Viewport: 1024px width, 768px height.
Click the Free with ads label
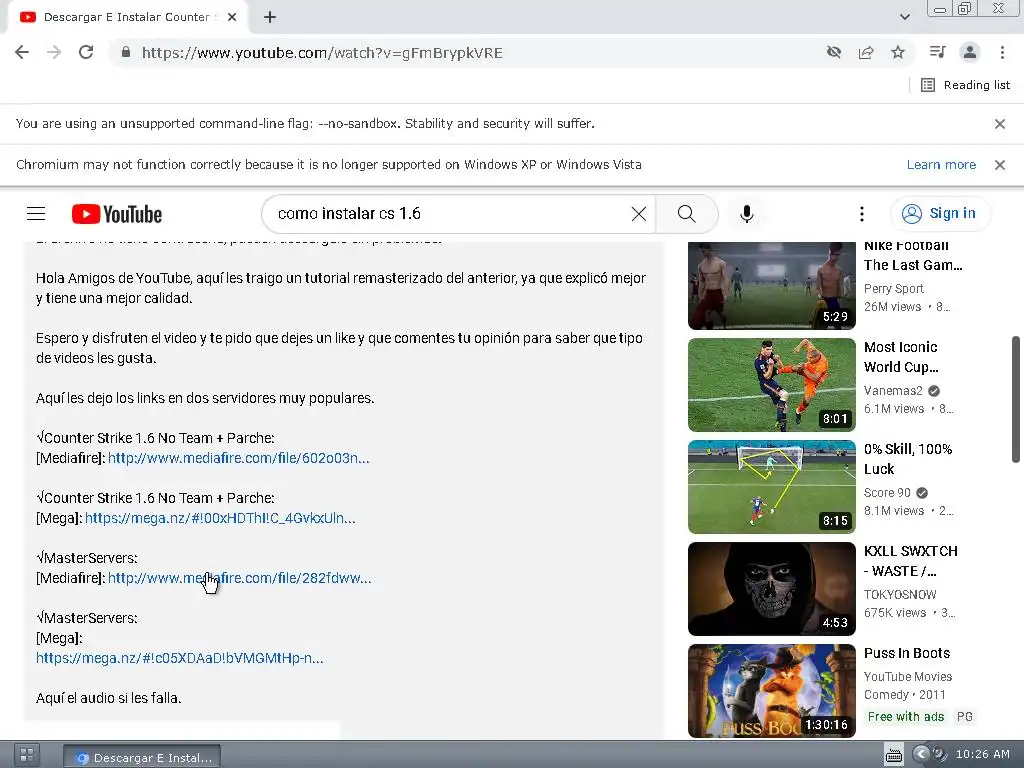pos(906,716)
